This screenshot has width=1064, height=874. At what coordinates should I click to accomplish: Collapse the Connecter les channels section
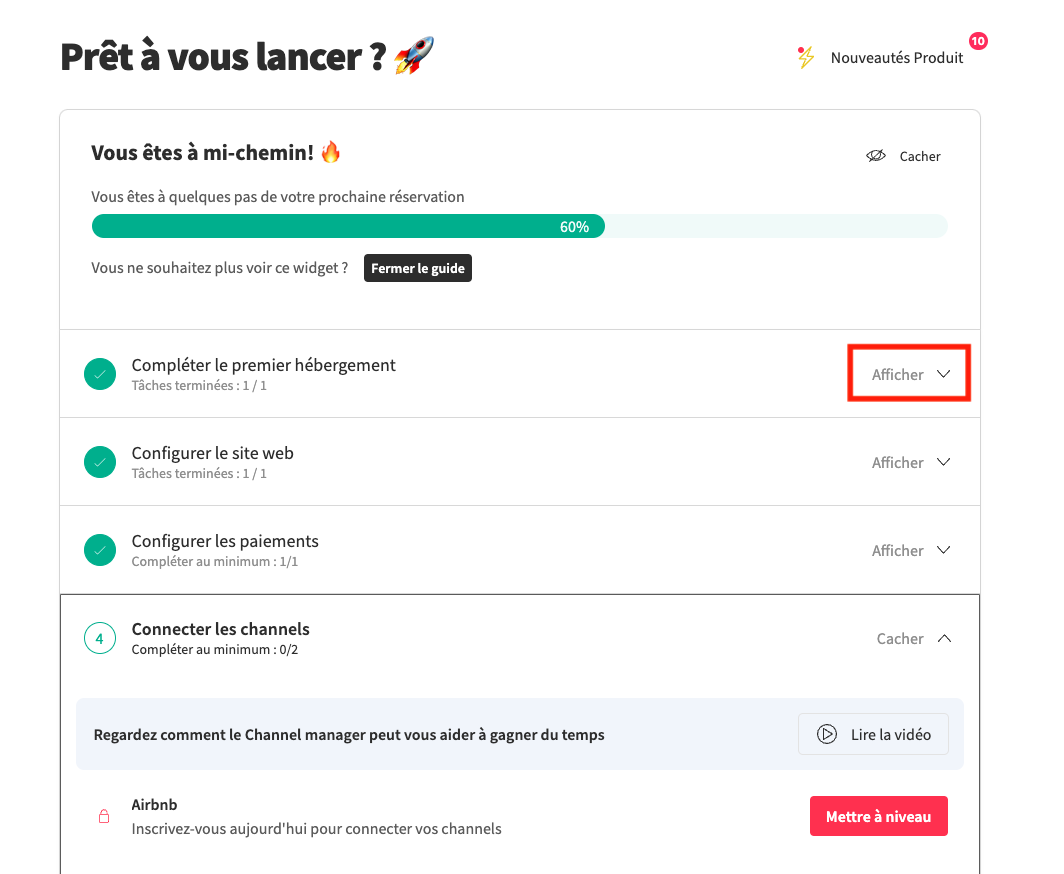[913, 638]
